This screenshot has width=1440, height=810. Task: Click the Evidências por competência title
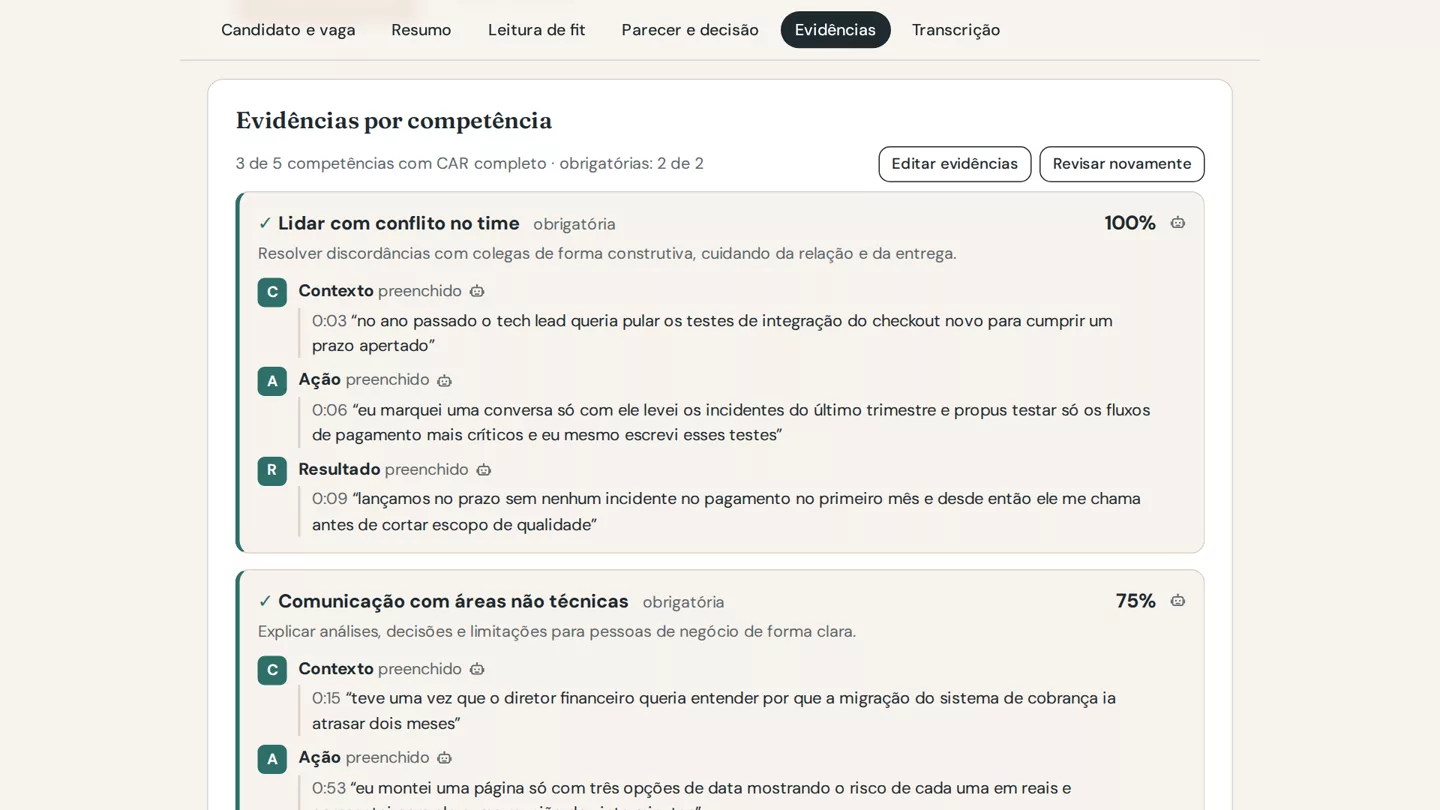pos(394,121)
